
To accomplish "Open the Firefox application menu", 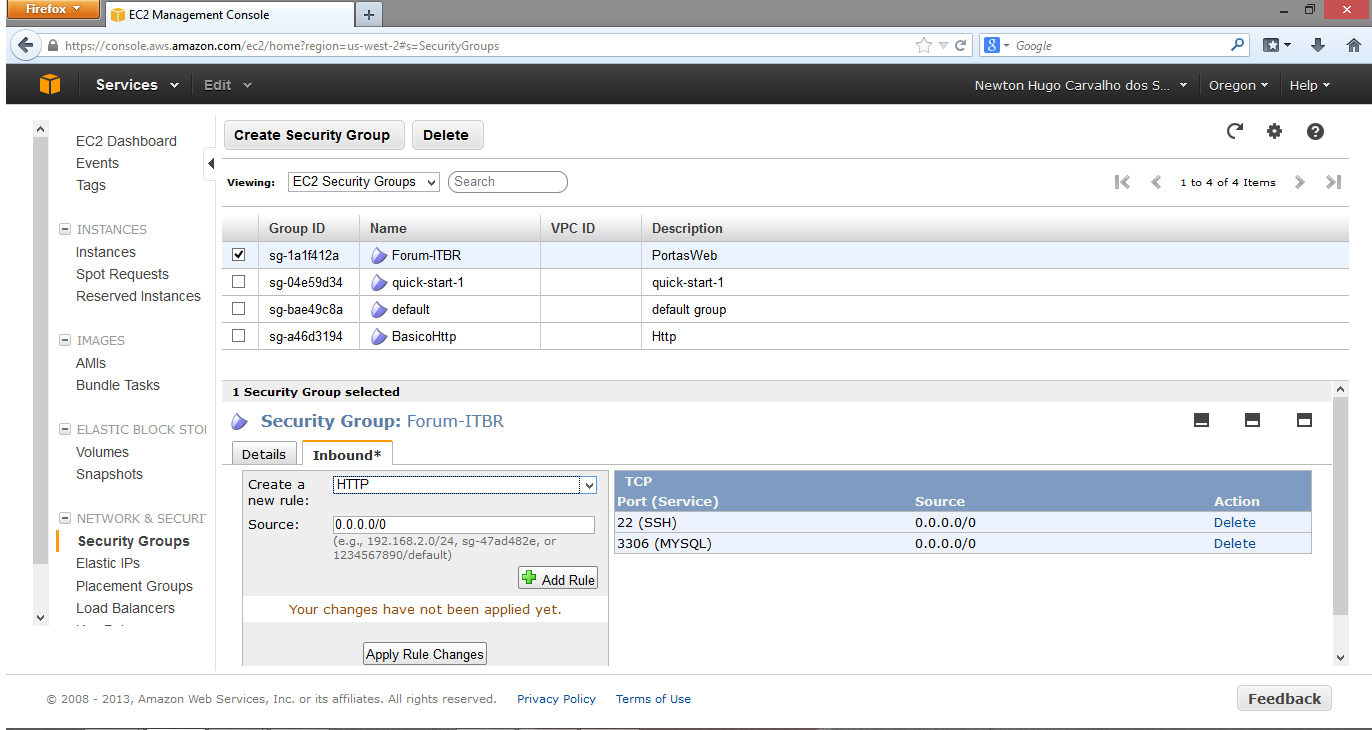I will [53, 10].
